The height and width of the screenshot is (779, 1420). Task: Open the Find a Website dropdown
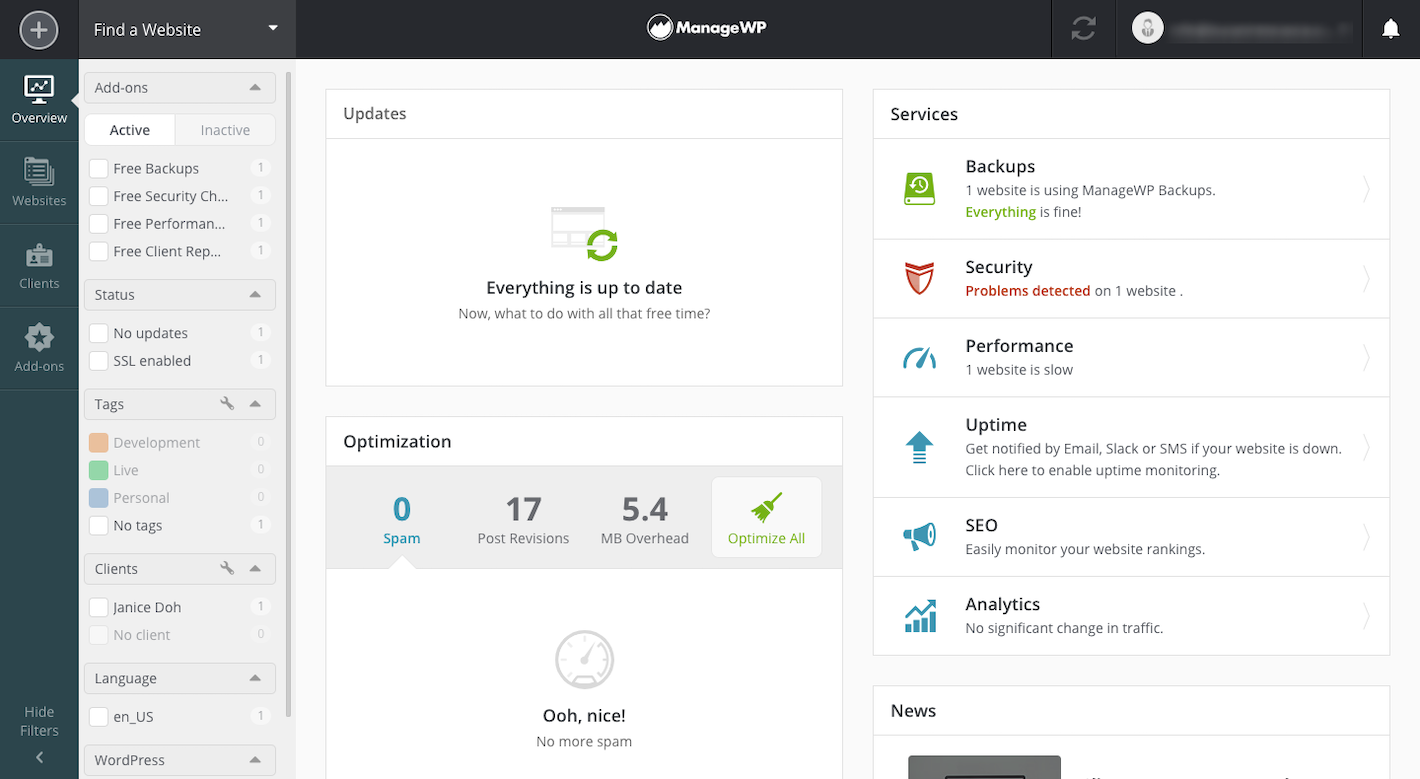point(187,30)
